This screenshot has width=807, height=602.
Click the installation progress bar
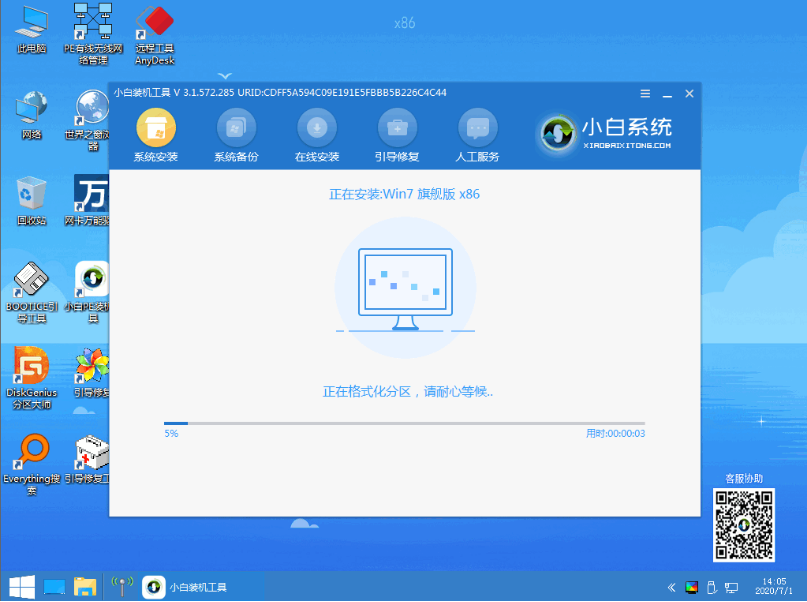pos(405,422)
